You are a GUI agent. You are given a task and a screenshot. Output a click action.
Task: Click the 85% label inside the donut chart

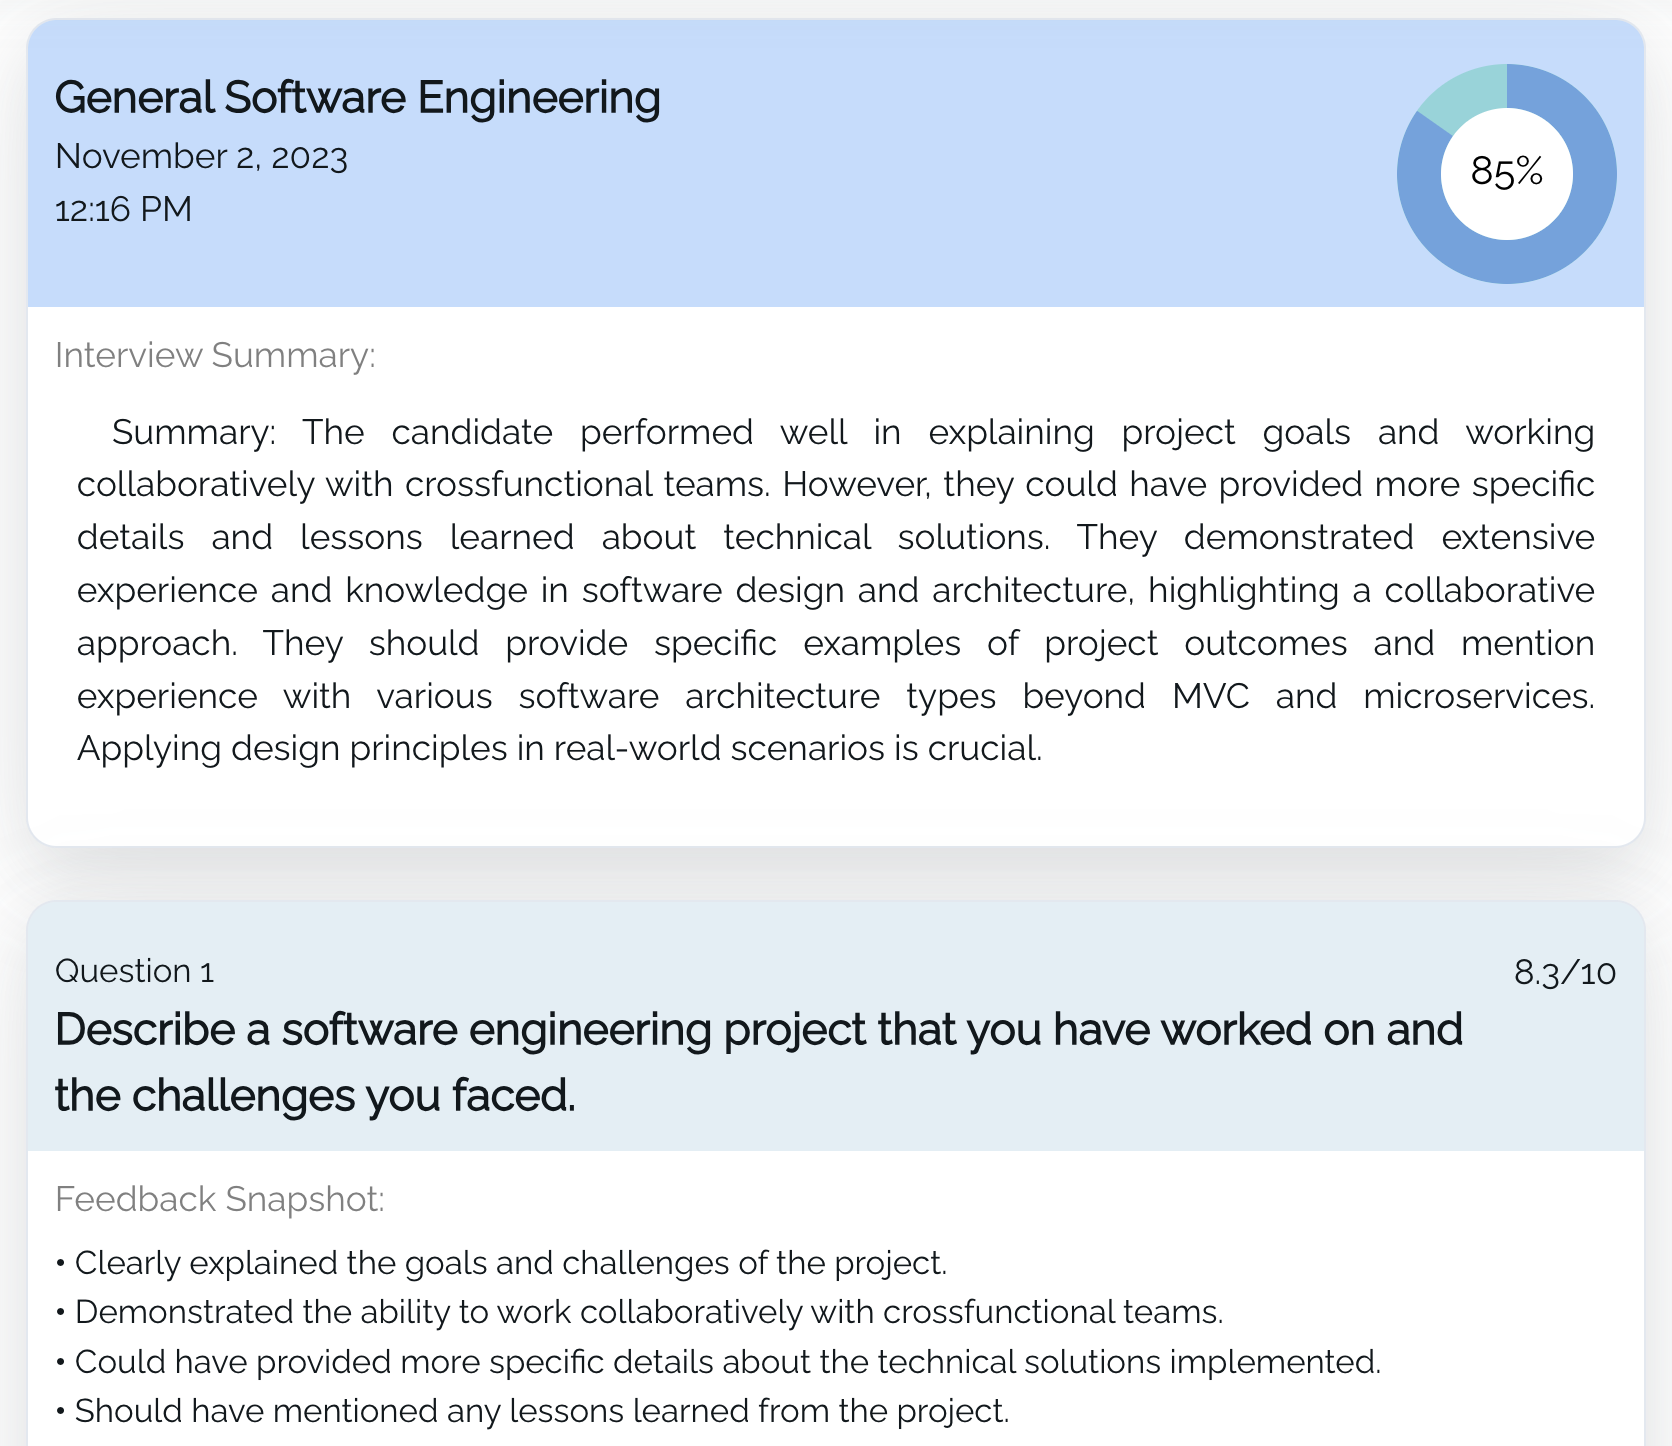(1506, 172)
